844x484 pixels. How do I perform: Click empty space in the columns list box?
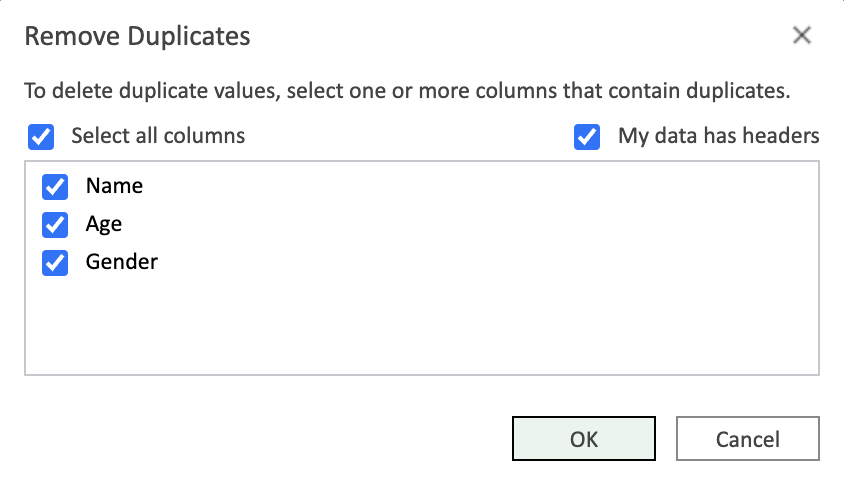tap(420, 330)
